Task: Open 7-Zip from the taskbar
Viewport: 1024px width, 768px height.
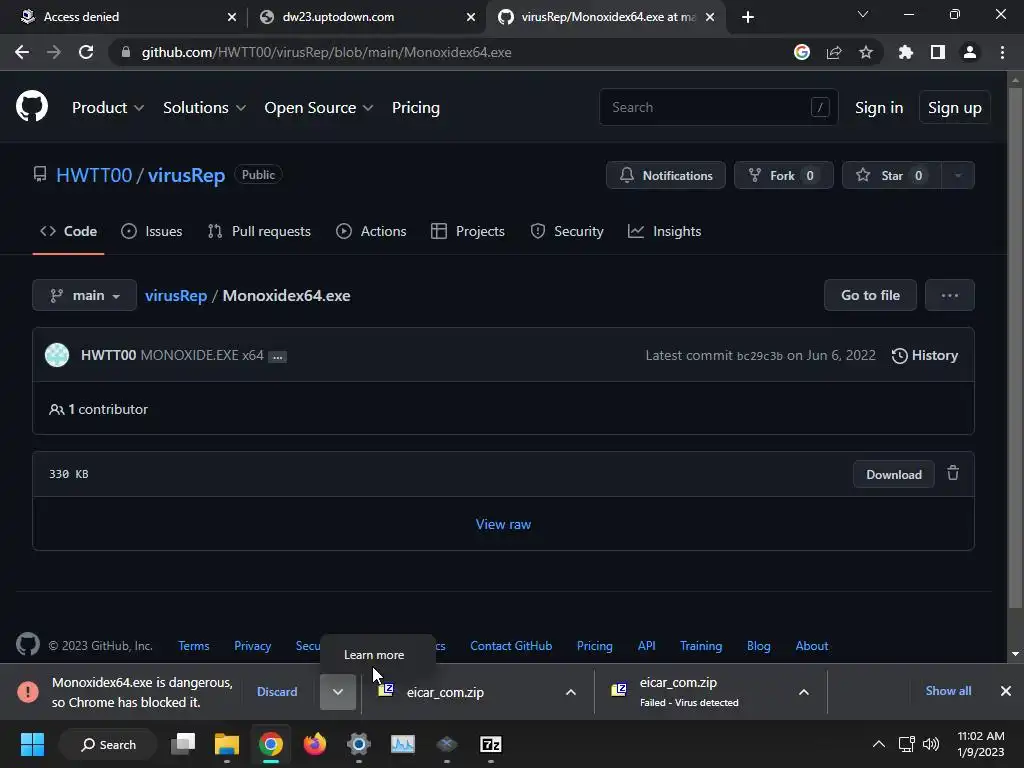Action: pyautogui.click(x=490, y=744)
